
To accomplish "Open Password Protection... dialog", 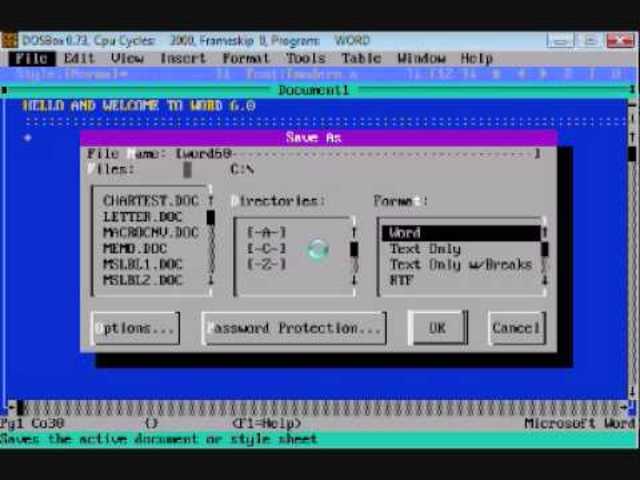I will [x=294, y=328].
